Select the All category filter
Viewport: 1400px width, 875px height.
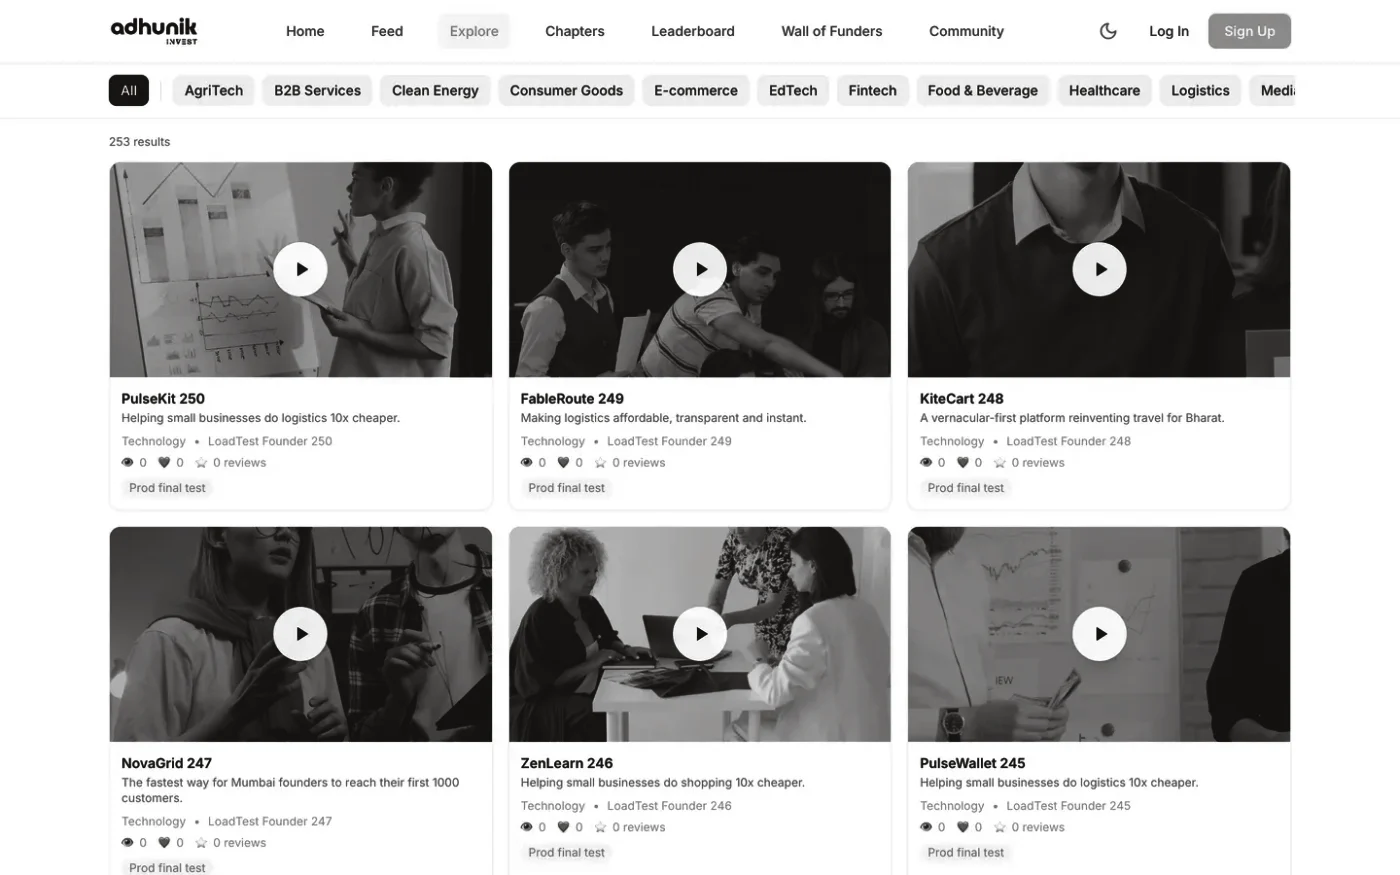click(129, 90)
